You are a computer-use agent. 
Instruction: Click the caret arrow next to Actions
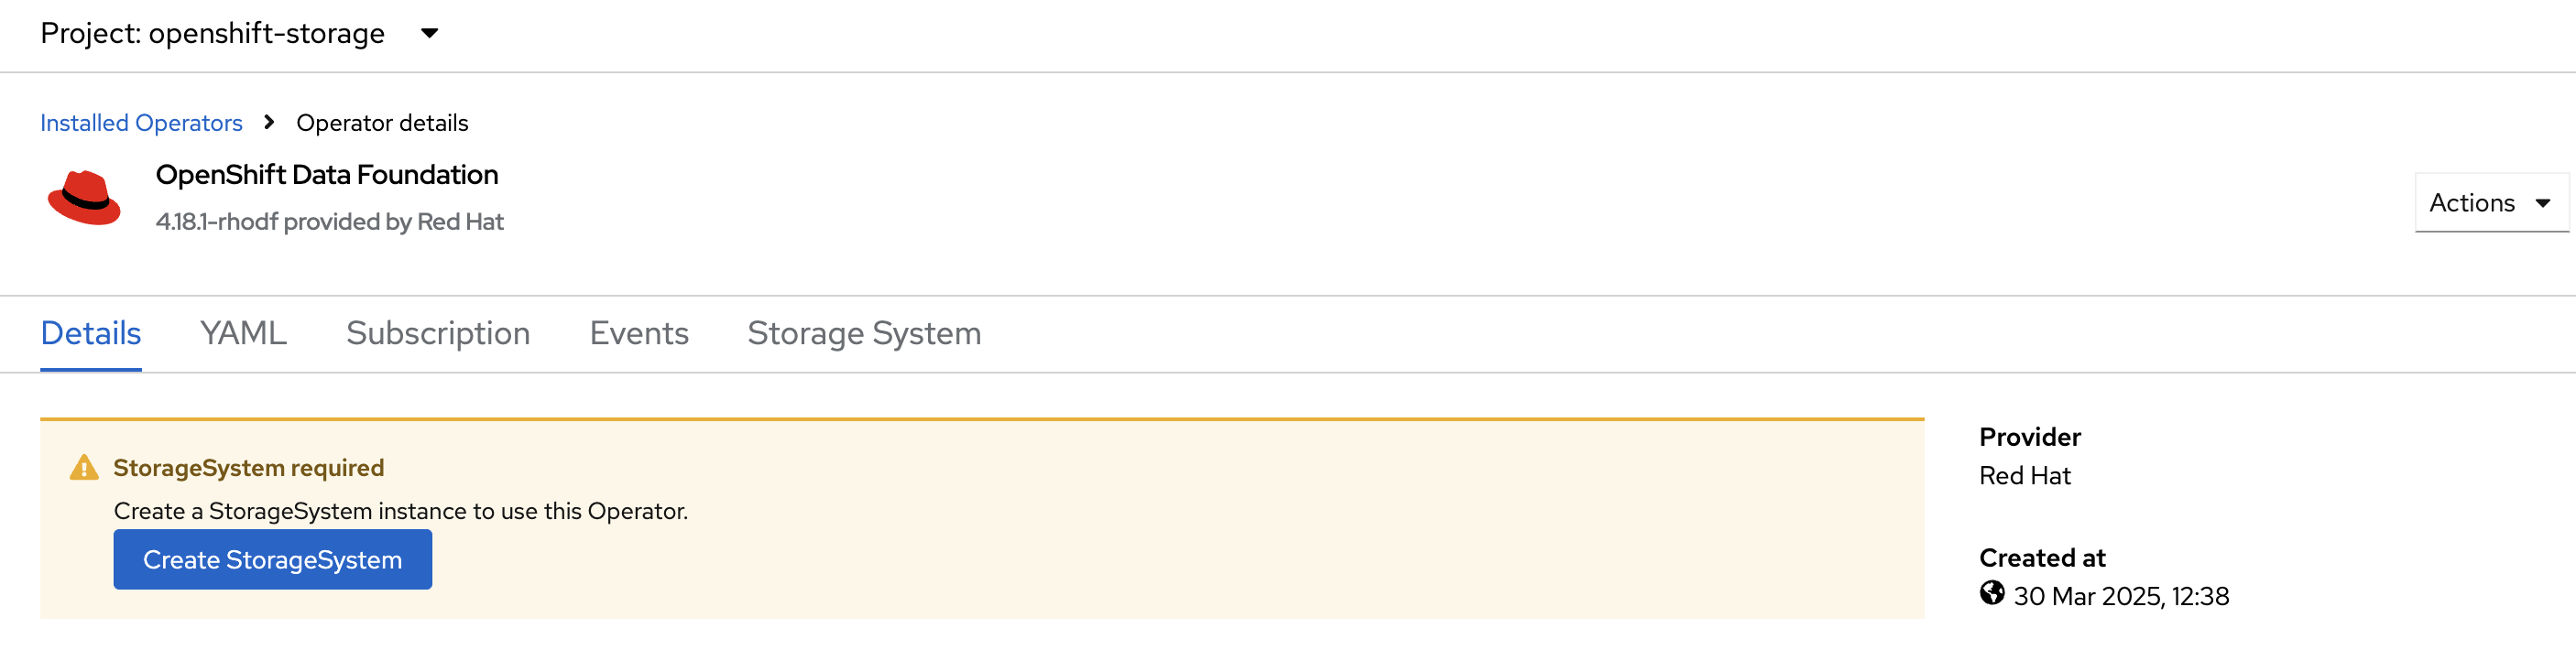point(2542,203)
